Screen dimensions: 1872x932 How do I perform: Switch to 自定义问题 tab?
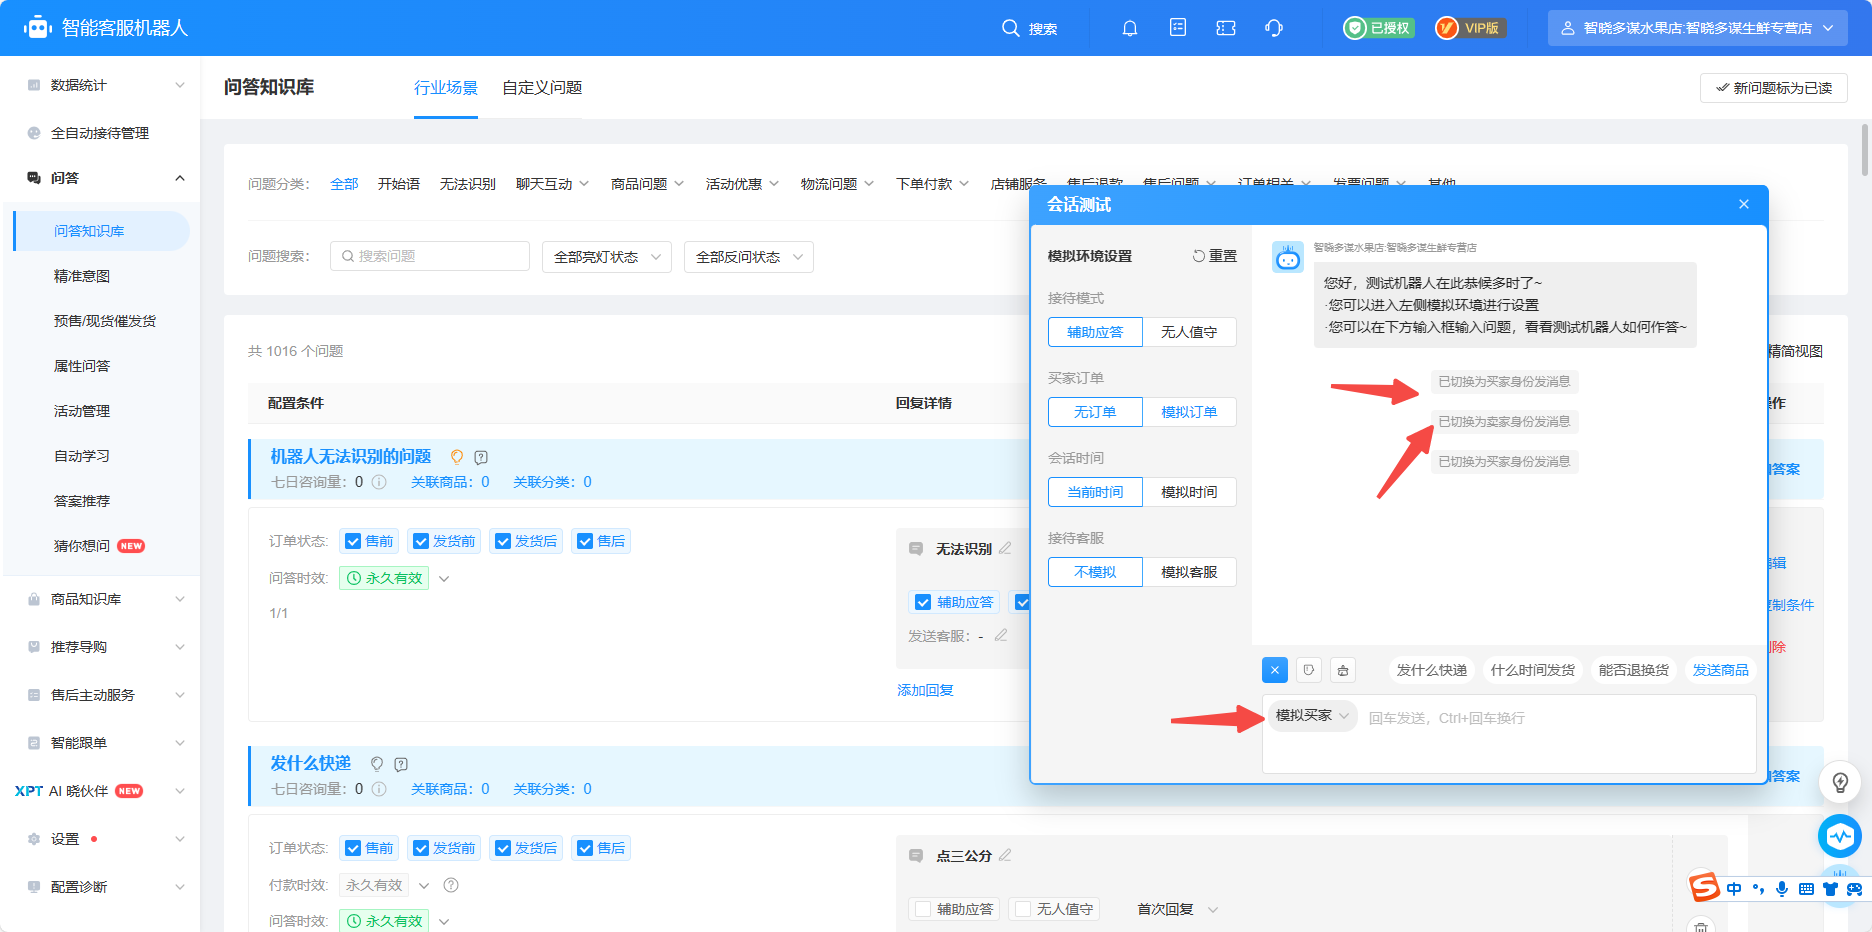point(542,88)
